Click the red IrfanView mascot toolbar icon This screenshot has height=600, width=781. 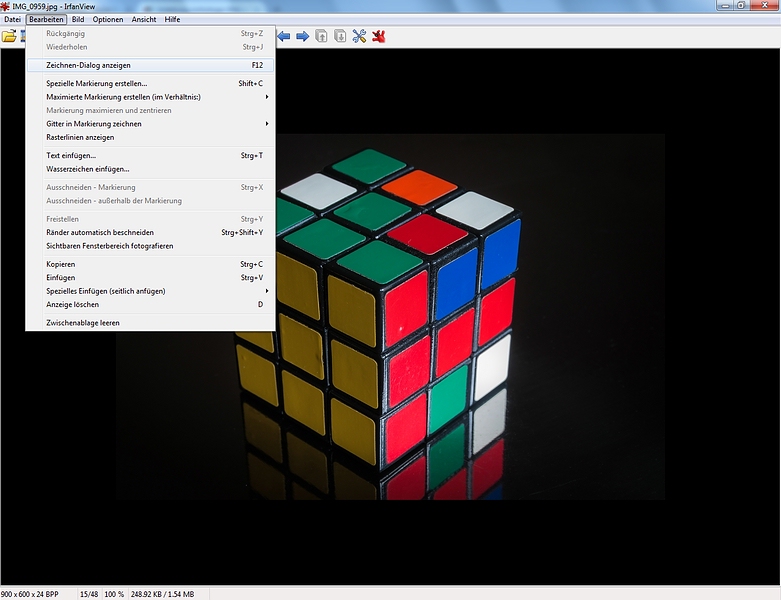coord(379,37)
